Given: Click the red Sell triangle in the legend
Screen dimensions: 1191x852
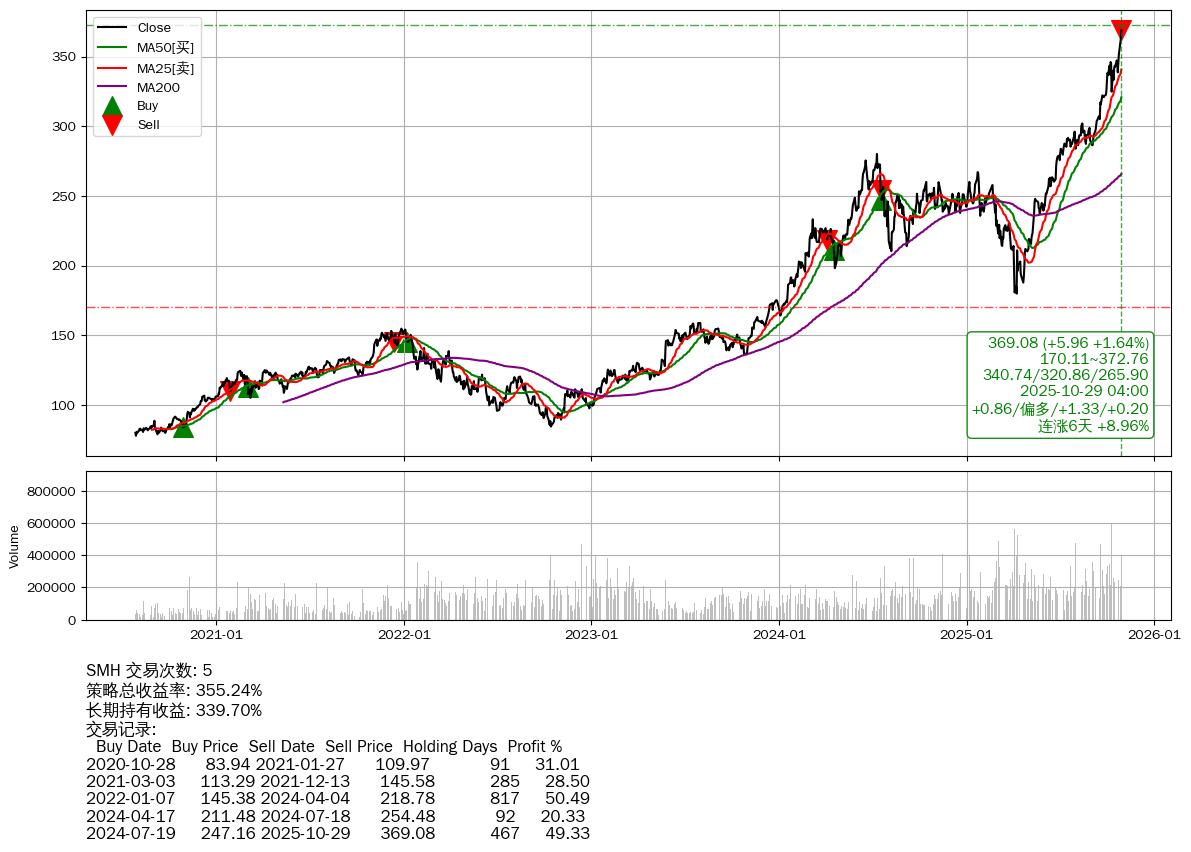Looking at the screenshot, I should 113,125.
